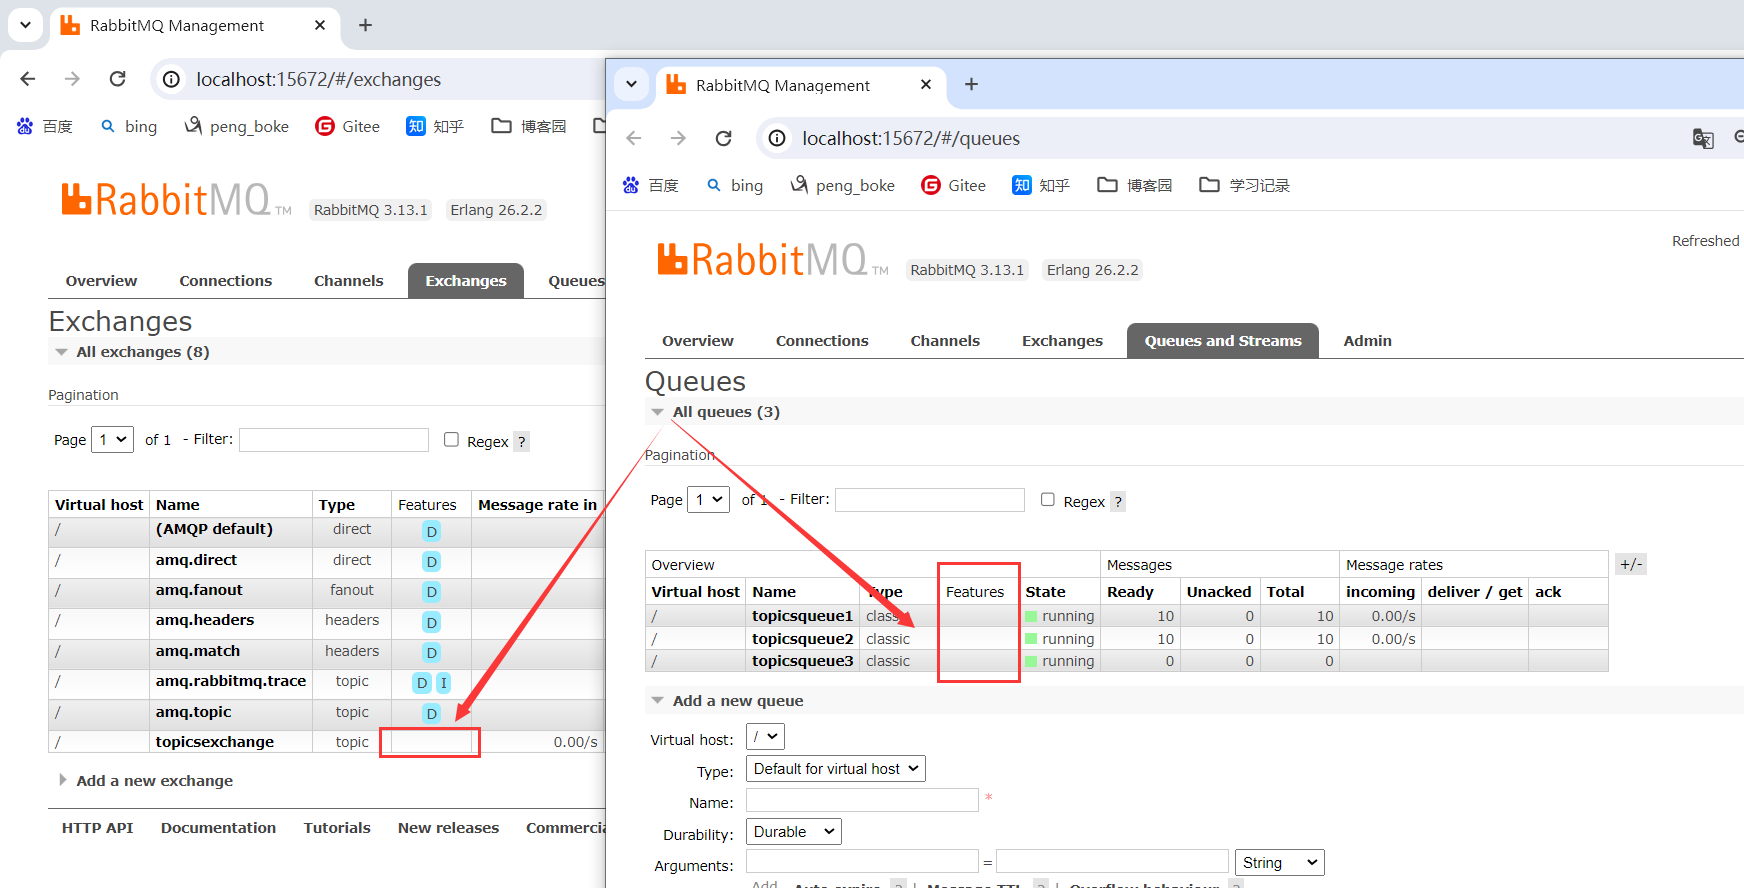
Task: Focus Filter input on queues page
Action: coord(930,500)
